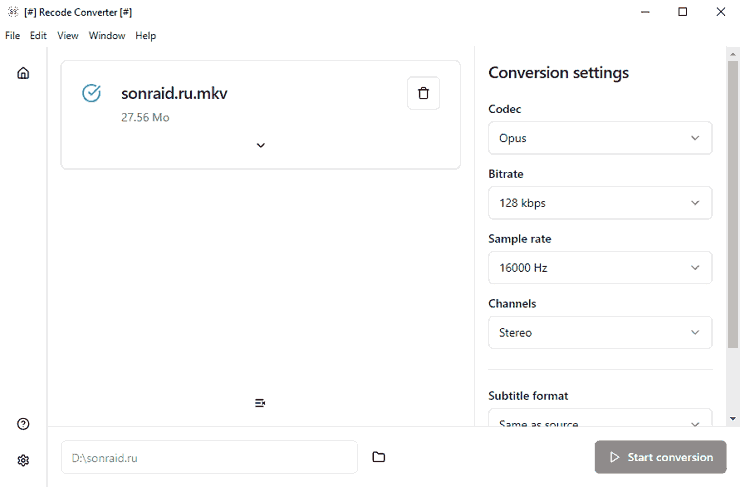Clear the file list with the list-remove icon
Screen dimensions: 740x487
pos(260,403)
